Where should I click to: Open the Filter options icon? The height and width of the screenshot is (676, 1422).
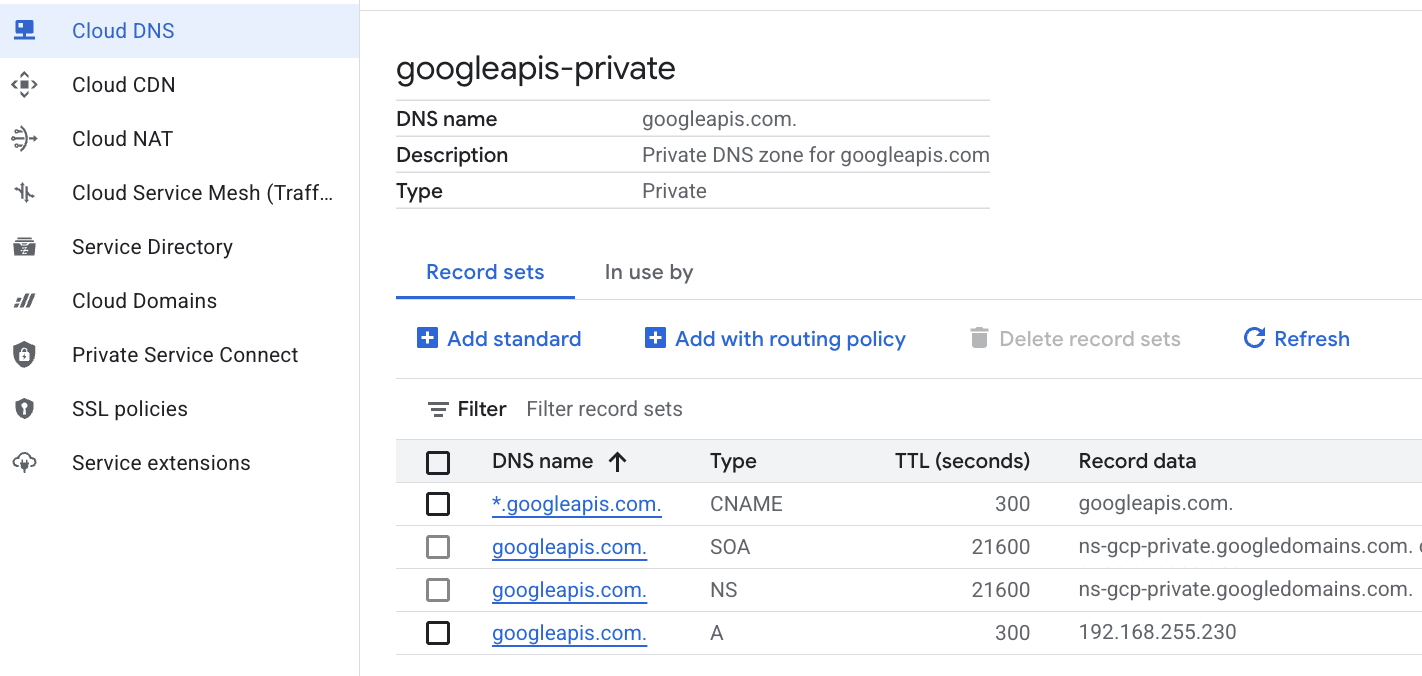[438, 409]
